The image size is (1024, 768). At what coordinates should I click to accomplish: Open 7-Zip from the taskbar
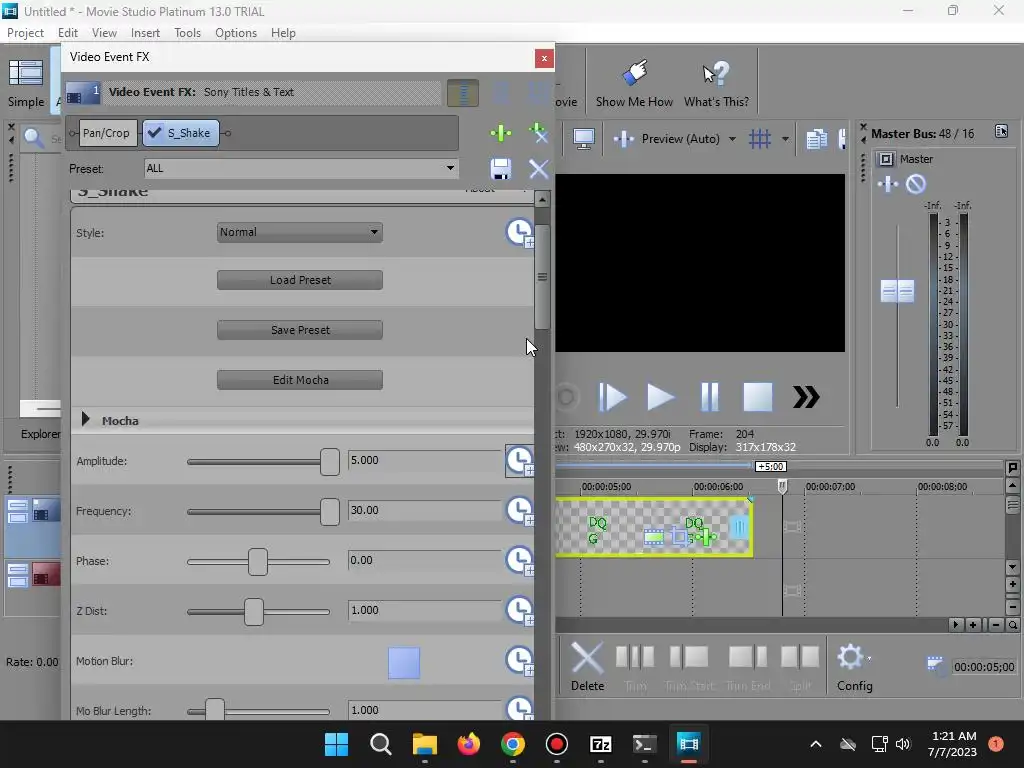coord(600,744)
